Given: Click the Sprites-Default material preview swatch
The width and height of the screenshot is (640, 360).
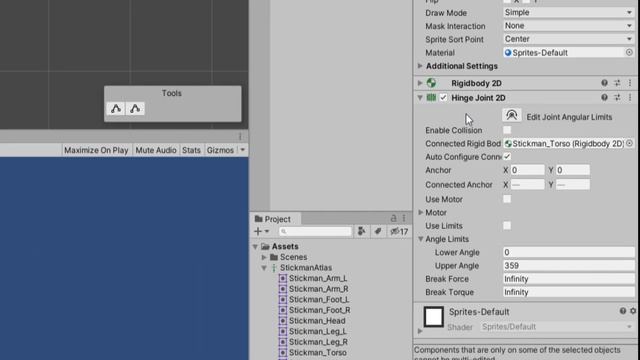Looking at the screenshot, I should (433, 317).
